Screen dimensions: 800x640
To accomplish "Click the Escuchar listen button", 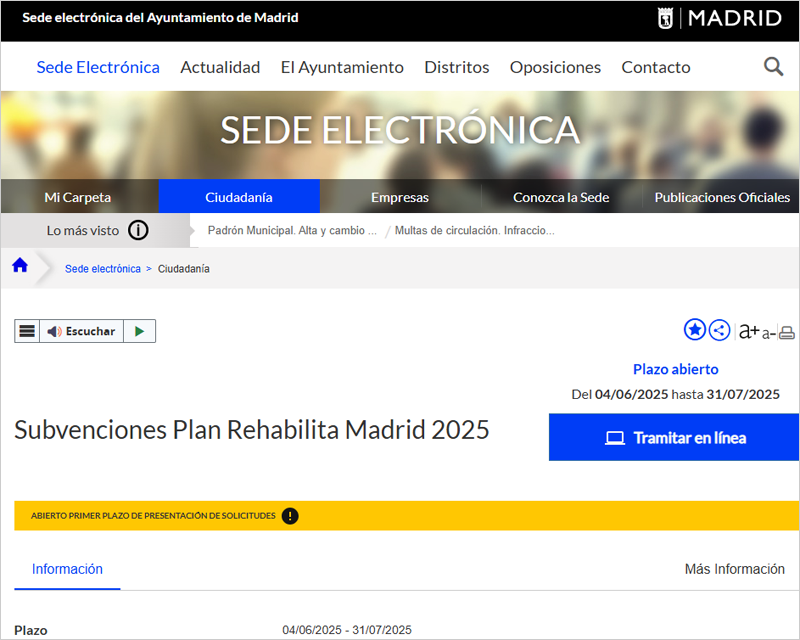I will [x=82, y=331].
